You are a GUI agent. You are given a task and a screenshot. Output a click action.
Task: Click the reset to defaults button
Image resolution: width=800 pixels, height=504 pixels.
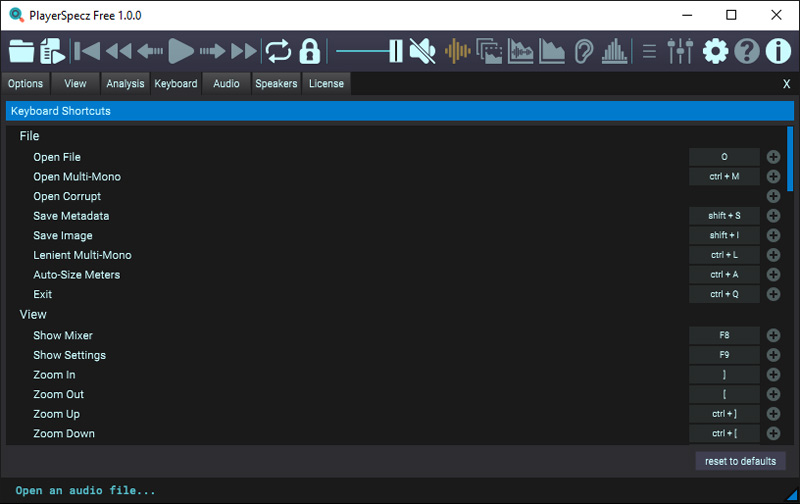point(740,461)
